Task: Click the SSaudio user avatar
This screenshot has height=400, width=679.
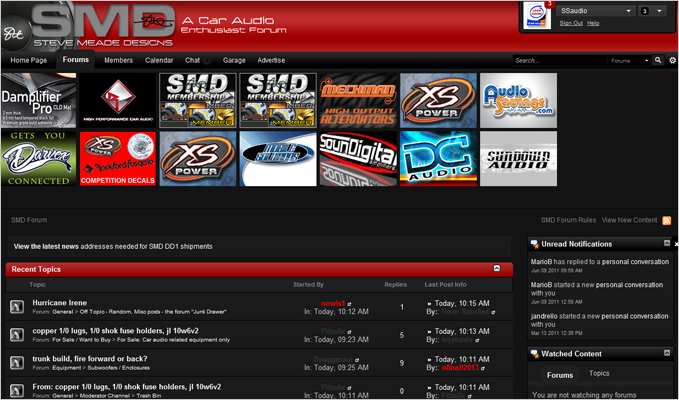Action: pos(537,17)
